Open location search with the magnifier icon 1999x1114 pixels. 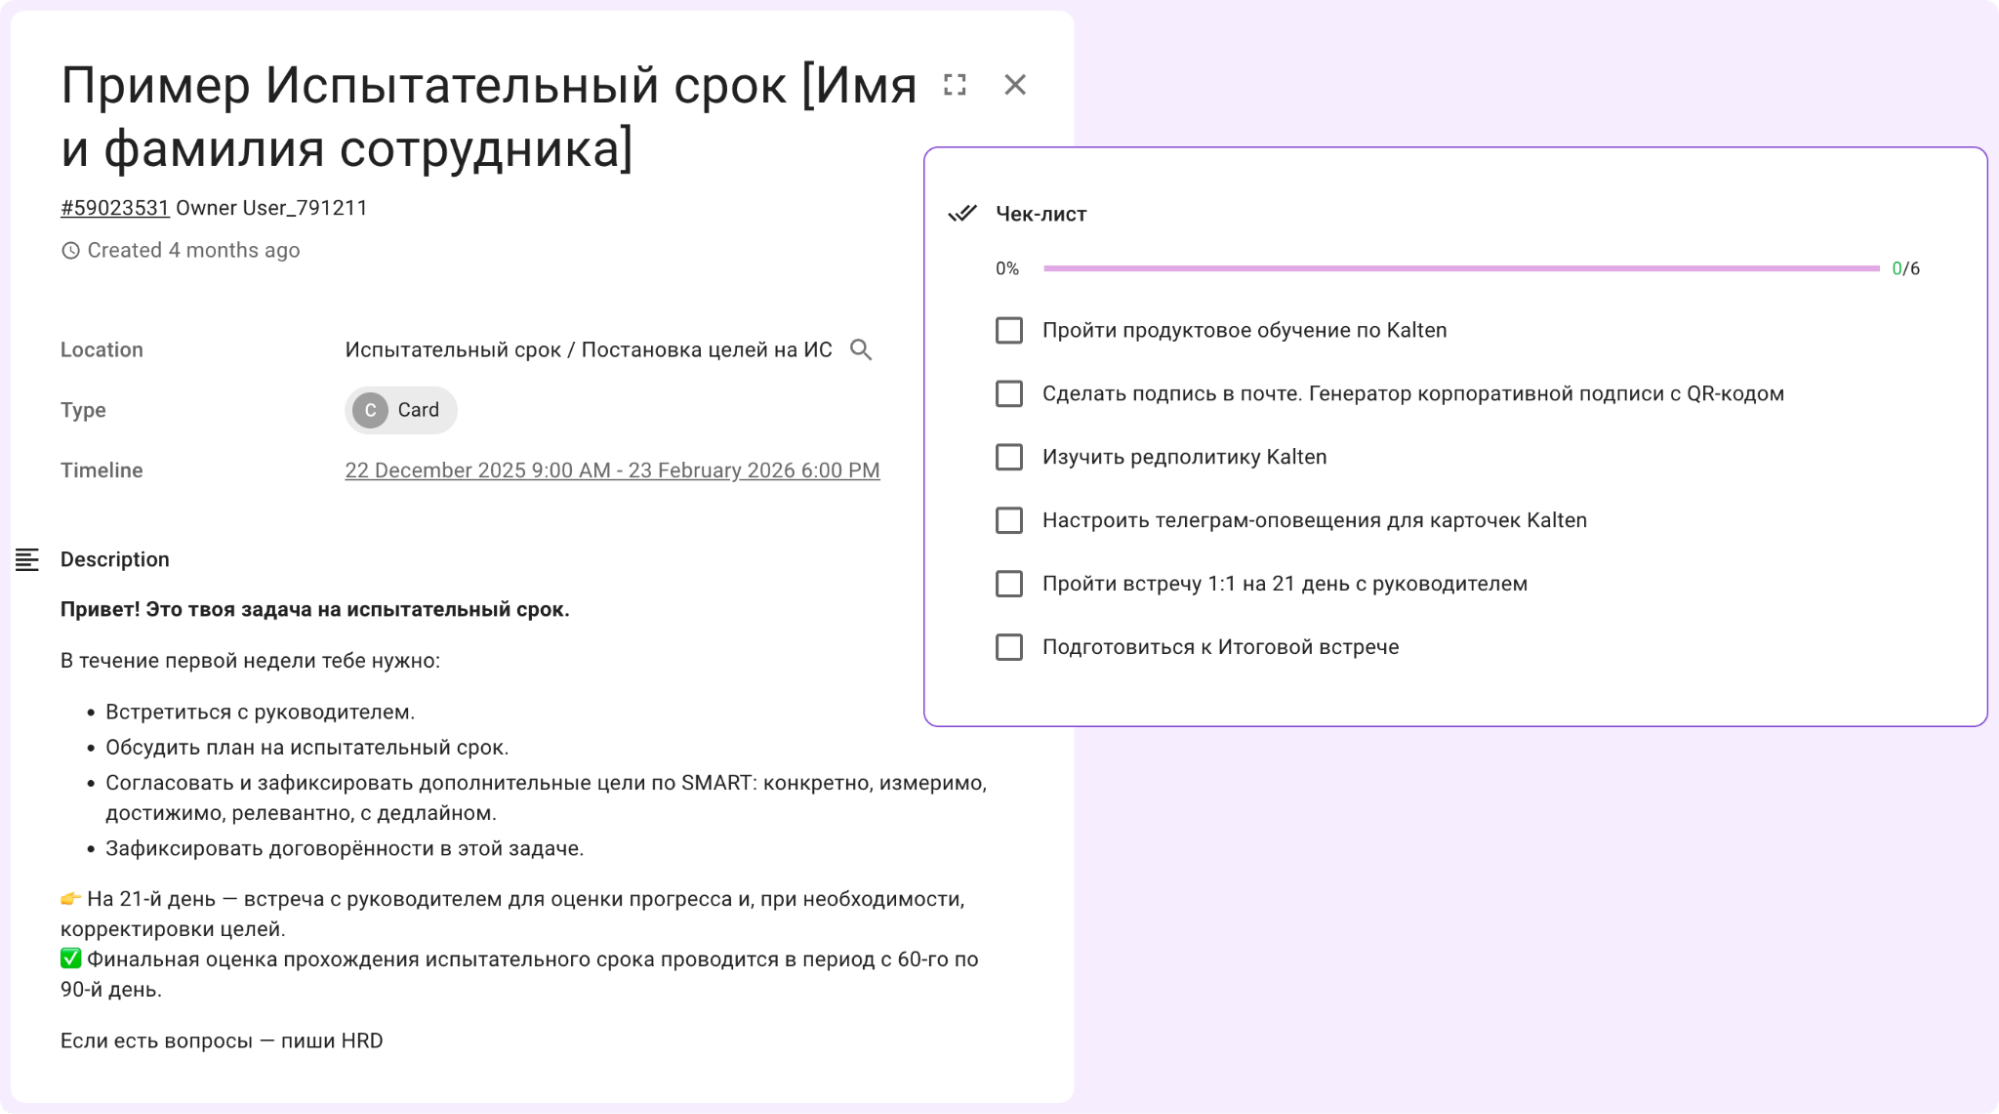tap(861, 350)
